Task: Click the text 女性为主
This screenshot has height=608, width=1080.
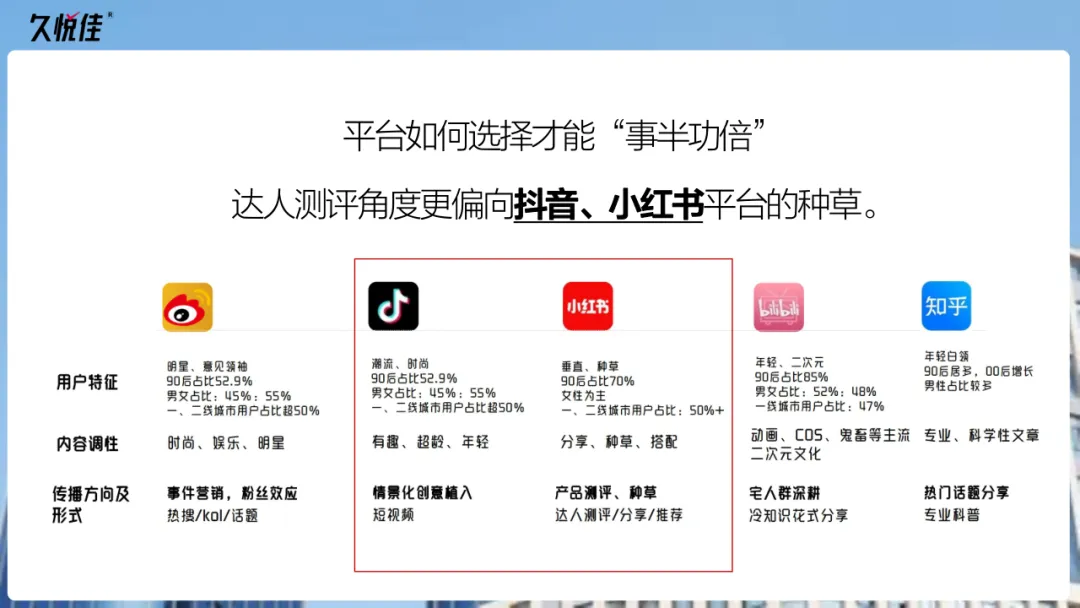Action: point(583,395)
